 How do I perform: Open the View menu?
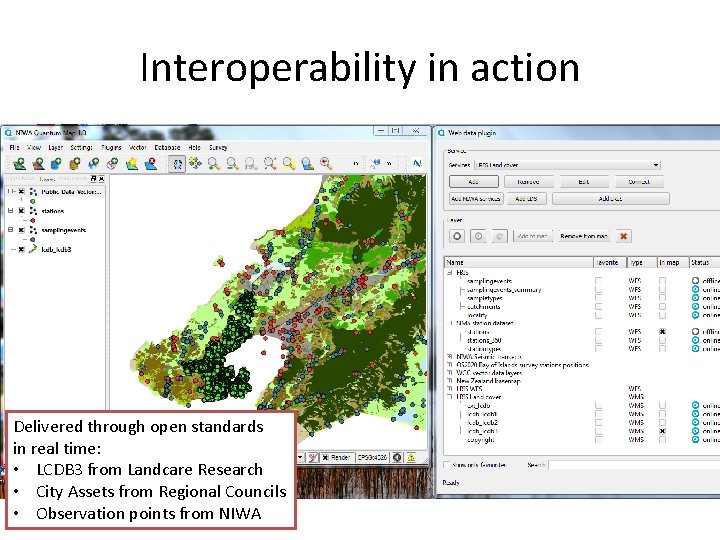click(34, 147)
